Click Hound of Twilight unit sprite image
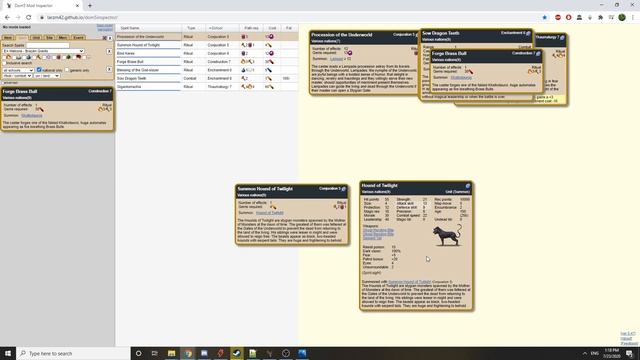640x360 pixels. pos(447,235)
